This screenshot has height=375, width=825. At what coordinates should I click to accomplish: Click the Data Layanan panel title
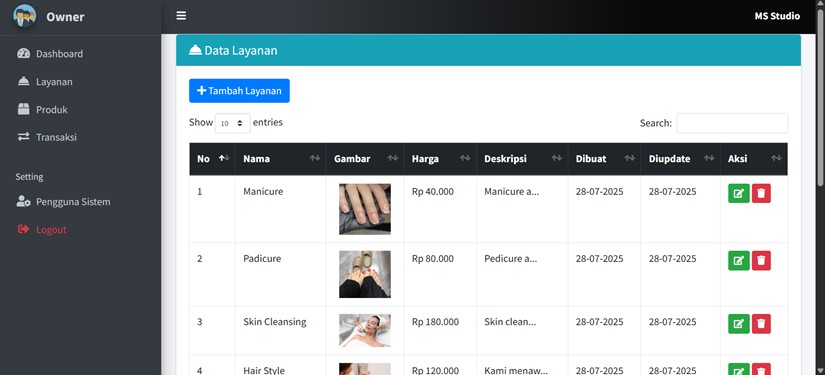(x=240, y=50)
